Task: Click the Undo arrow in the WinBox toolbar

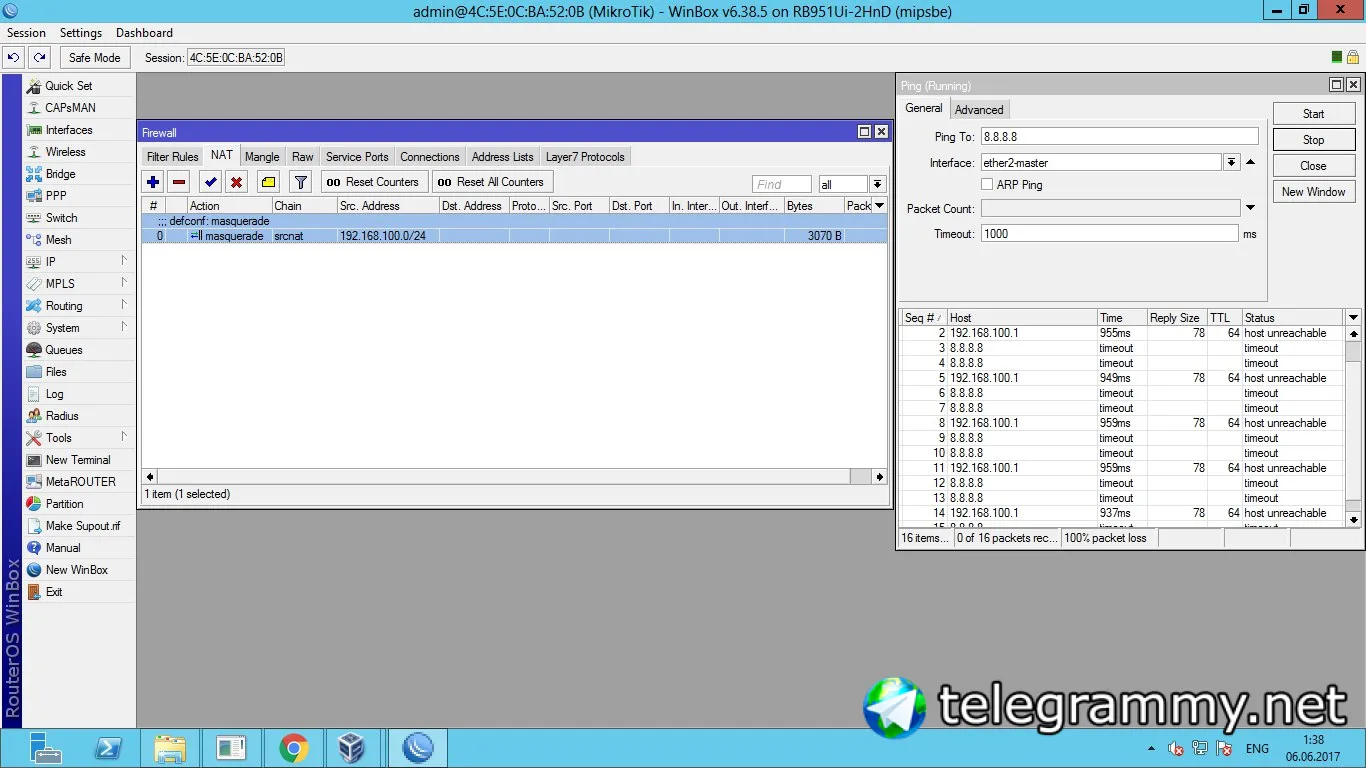Action: (14, 58)
